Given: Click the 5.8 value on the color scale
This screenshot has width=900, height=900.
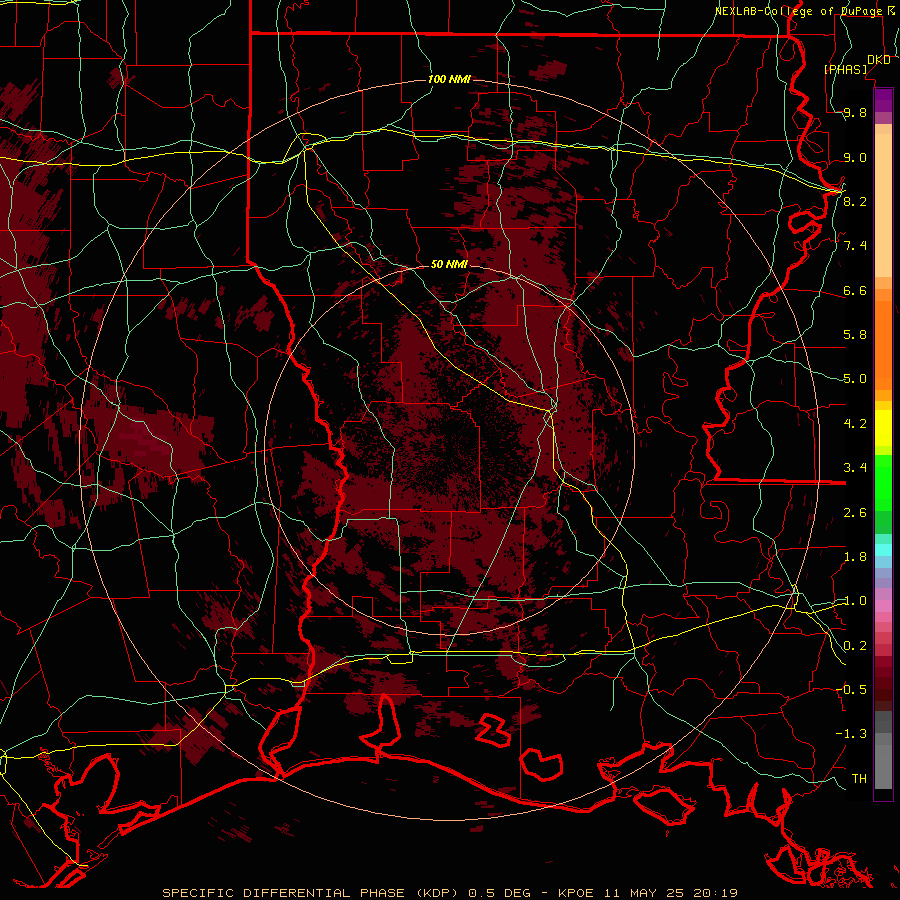Looking at the screenshot, I should (855, 335).
